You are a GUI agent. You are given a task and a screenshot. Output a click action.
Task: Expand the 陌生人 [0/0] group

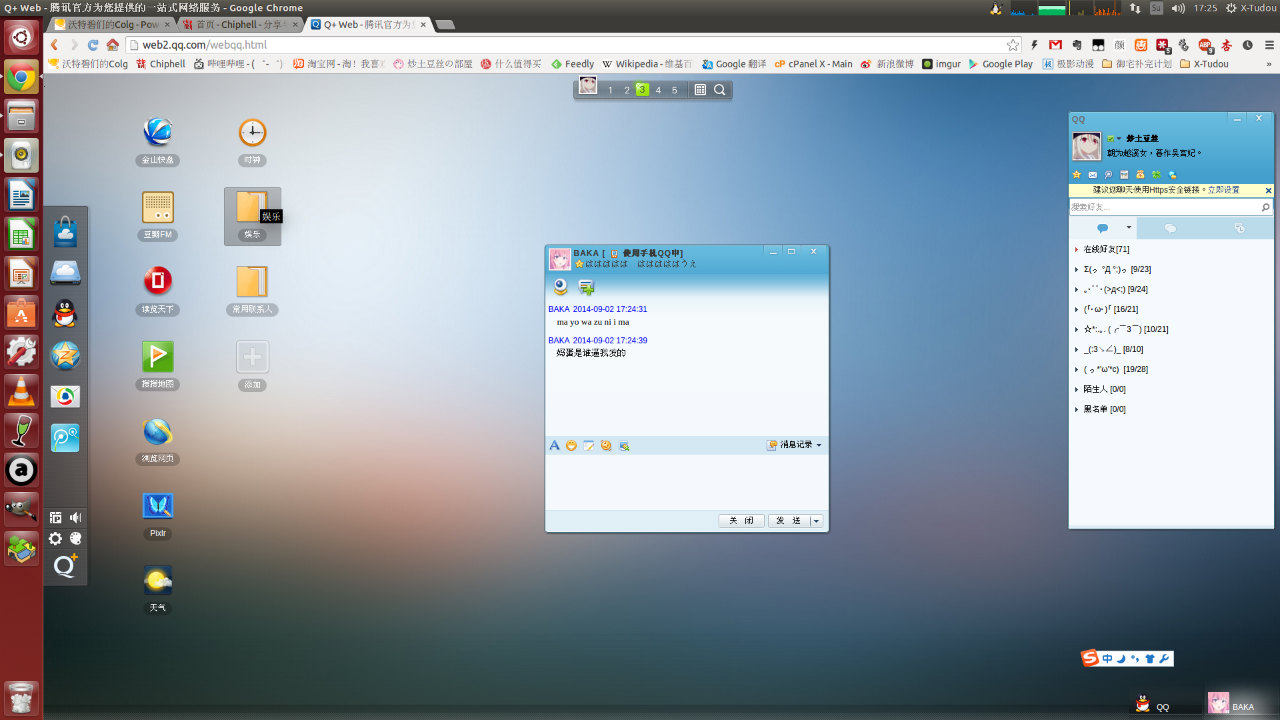tap(1104, 389)
